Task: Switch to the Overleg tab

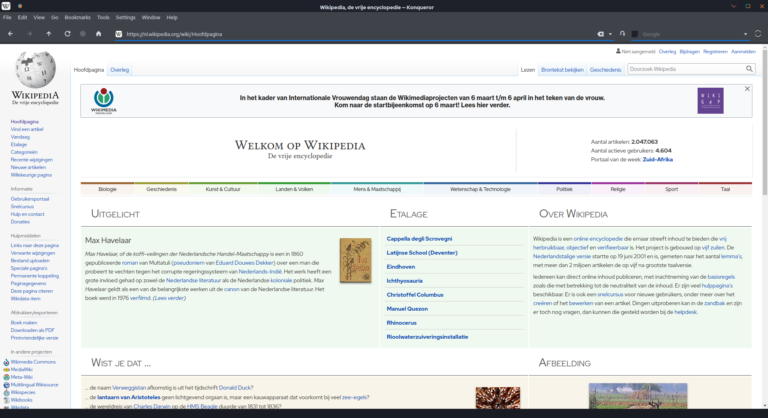Action: pos(119,70)
